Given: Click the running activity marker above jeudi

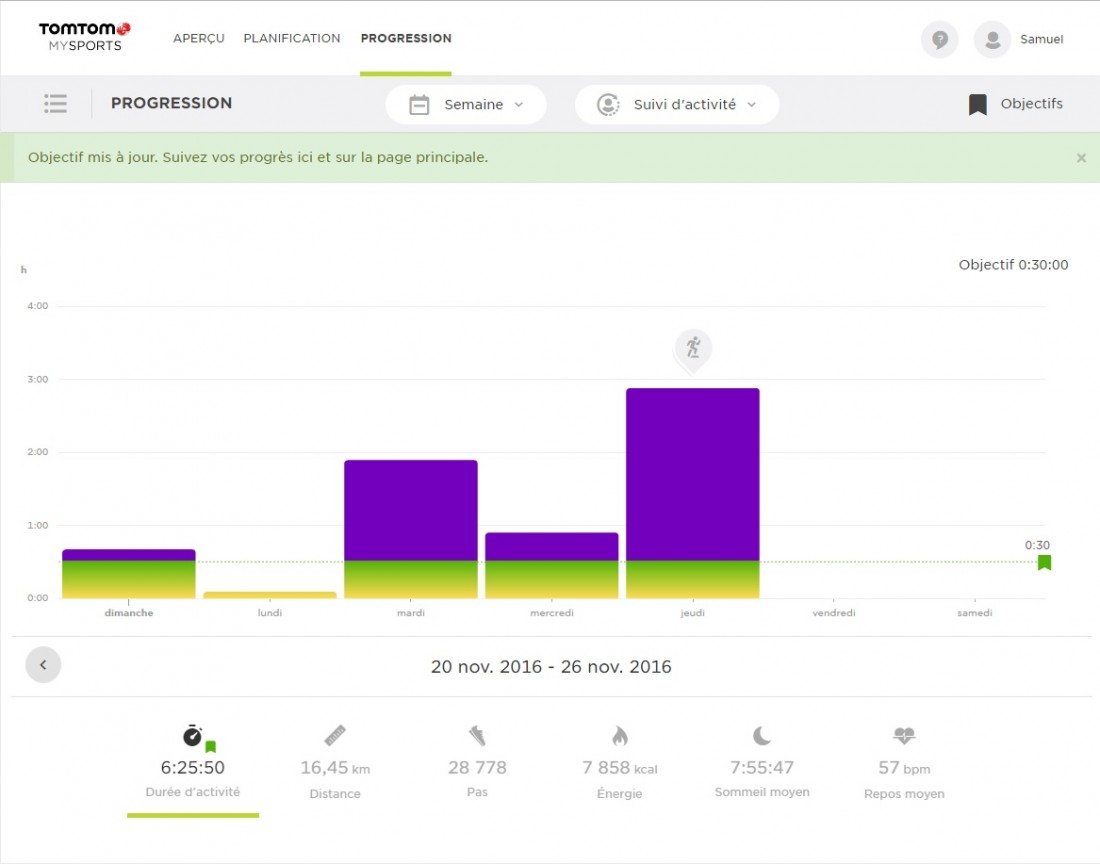Looking at the screenshot, I should click(692, 349).
